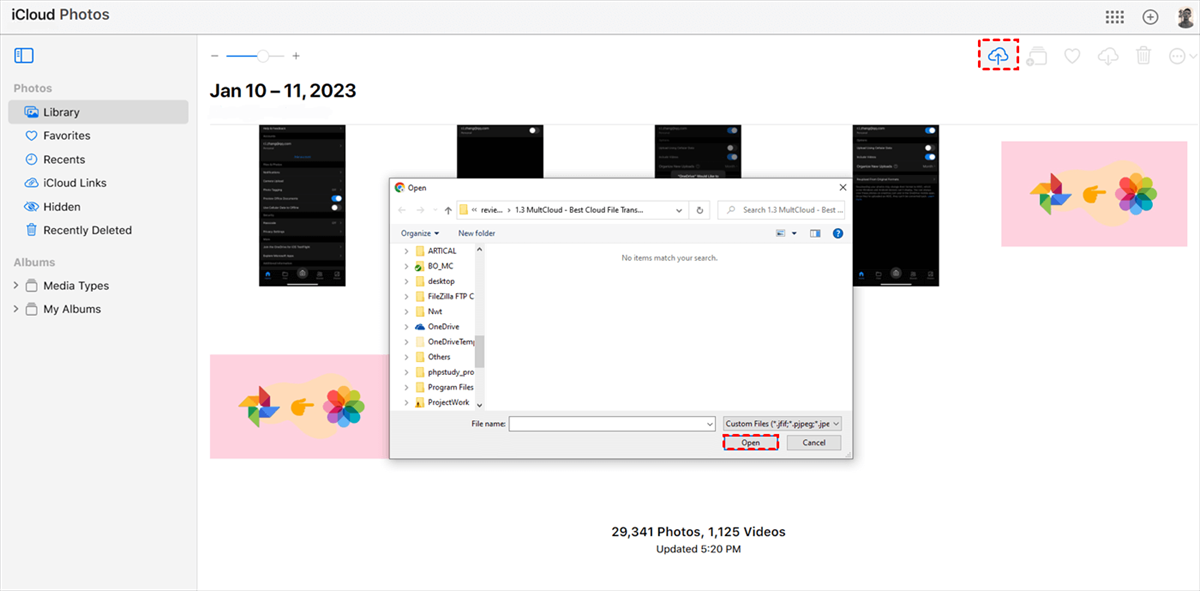Toggle the preview pane icon
The height and width of the screenshot is (591, 1200).
[x=815, y=233]
